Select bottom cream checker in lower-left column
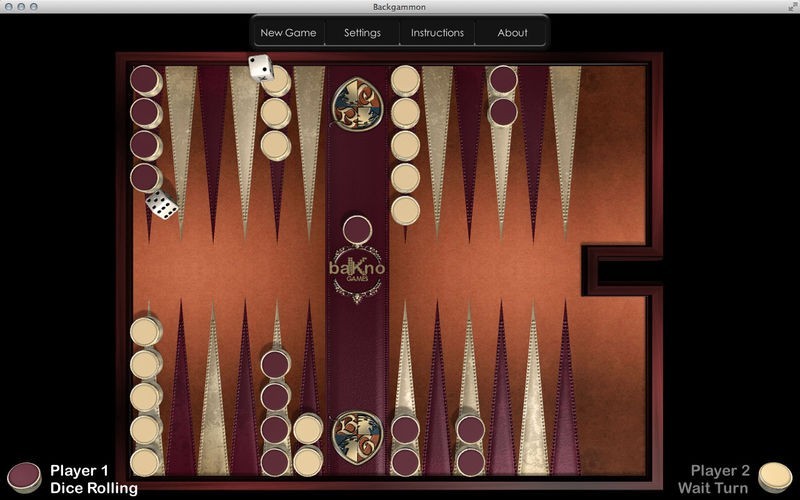Viewport: 800px width, 500px height. click(x=145, y=461)
